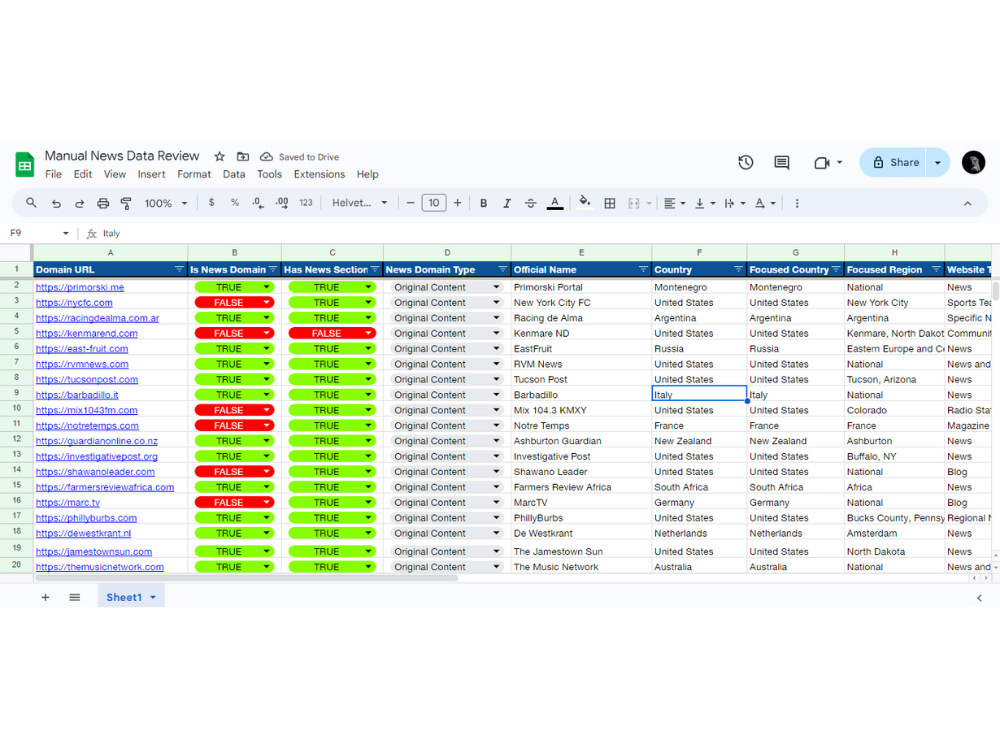Viewport: 1000px width, 750px height.
Task: Open text rotation options
Action: [x=765, y=203]
